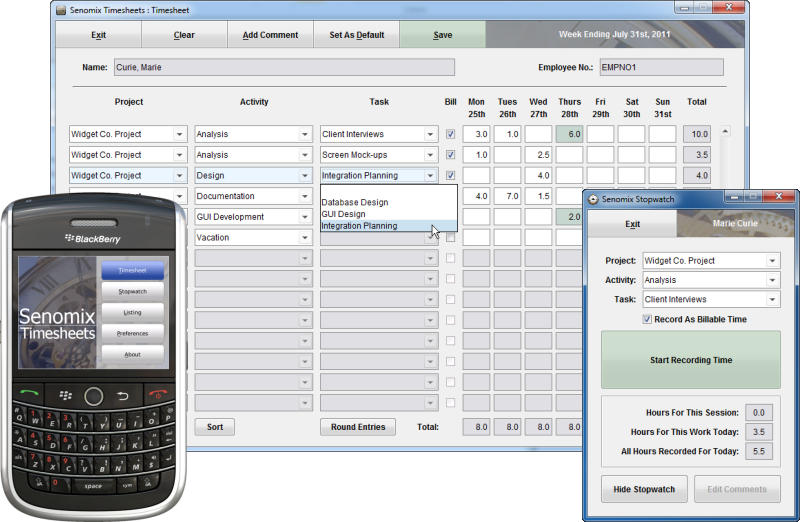Open Timesheet on BlackBerry menu
Image resolution: width=800 pixels, height=522 pixels.
pyautogui.click(x=133, y=270)
